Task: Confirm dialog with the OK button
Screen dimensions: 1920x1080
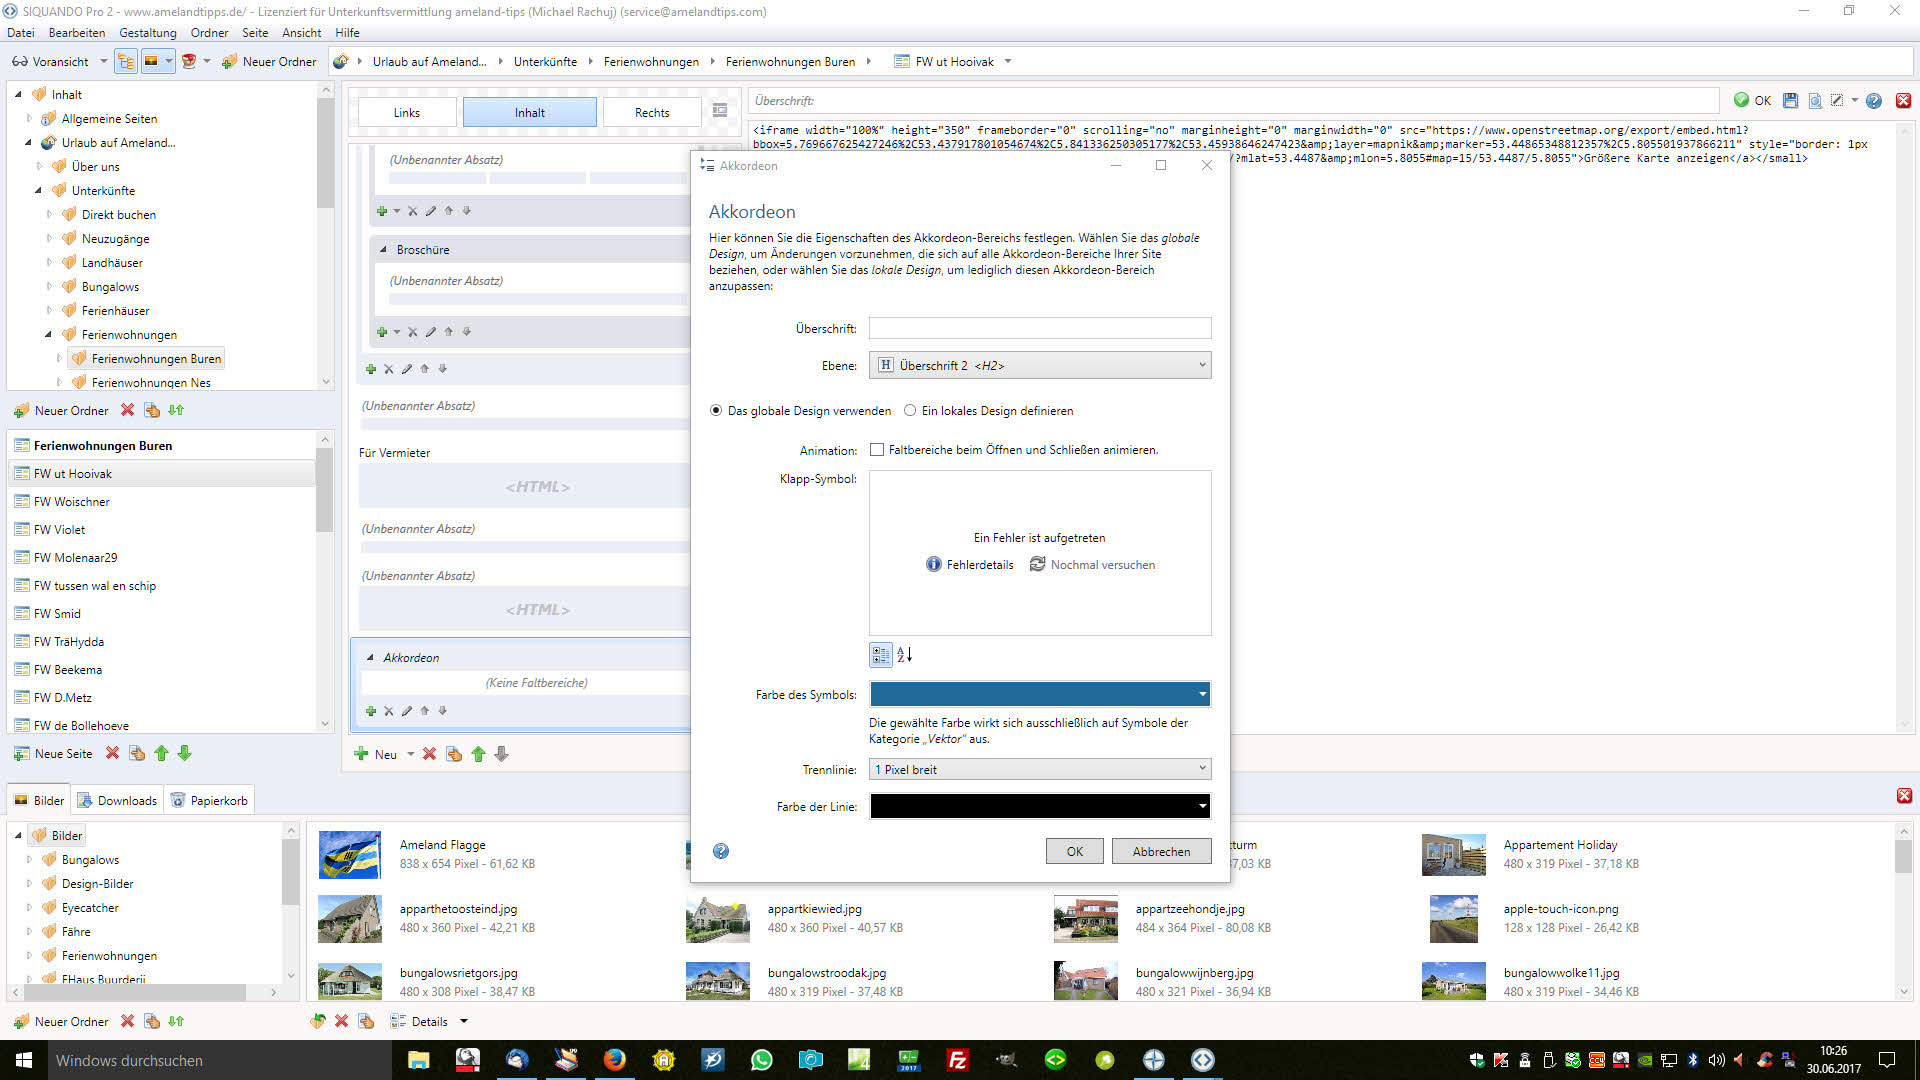Action: (x=1074, y=852)
